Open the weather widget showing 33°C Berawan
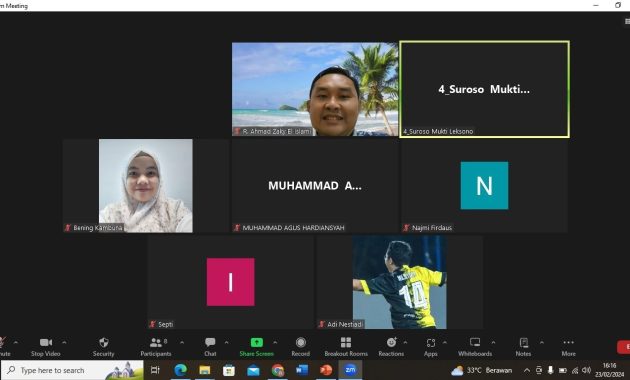630x380 pixels. click(x=481, y=370)
